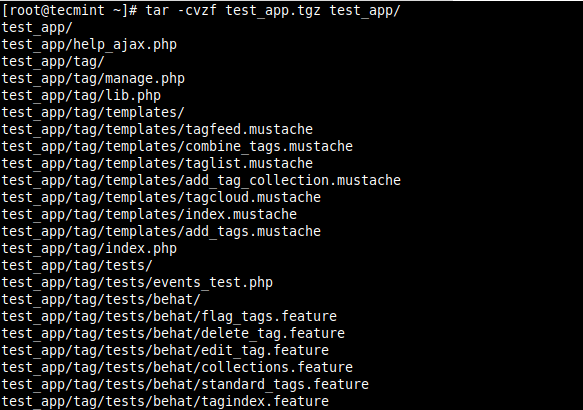The width and height of the screenshot is (583, 410).
Task: Click the flag_tags.feature line
Action: click(x=169, y=317)
